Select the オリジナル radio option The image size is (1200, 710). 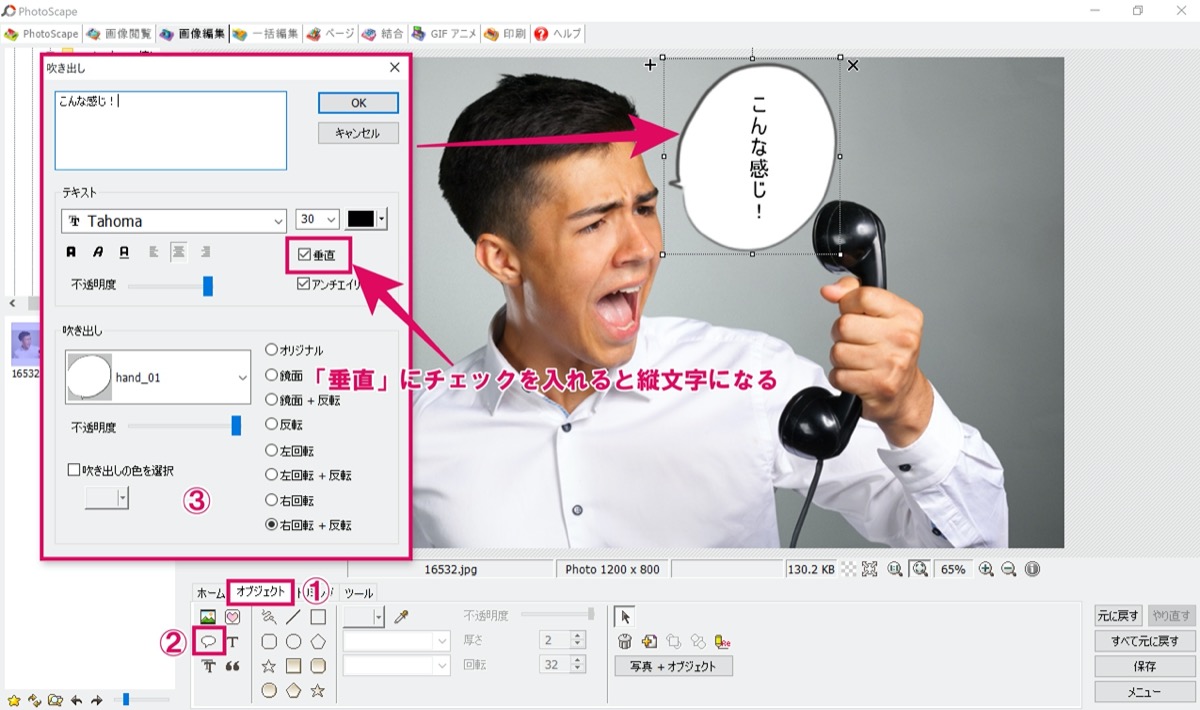(271, 350)
